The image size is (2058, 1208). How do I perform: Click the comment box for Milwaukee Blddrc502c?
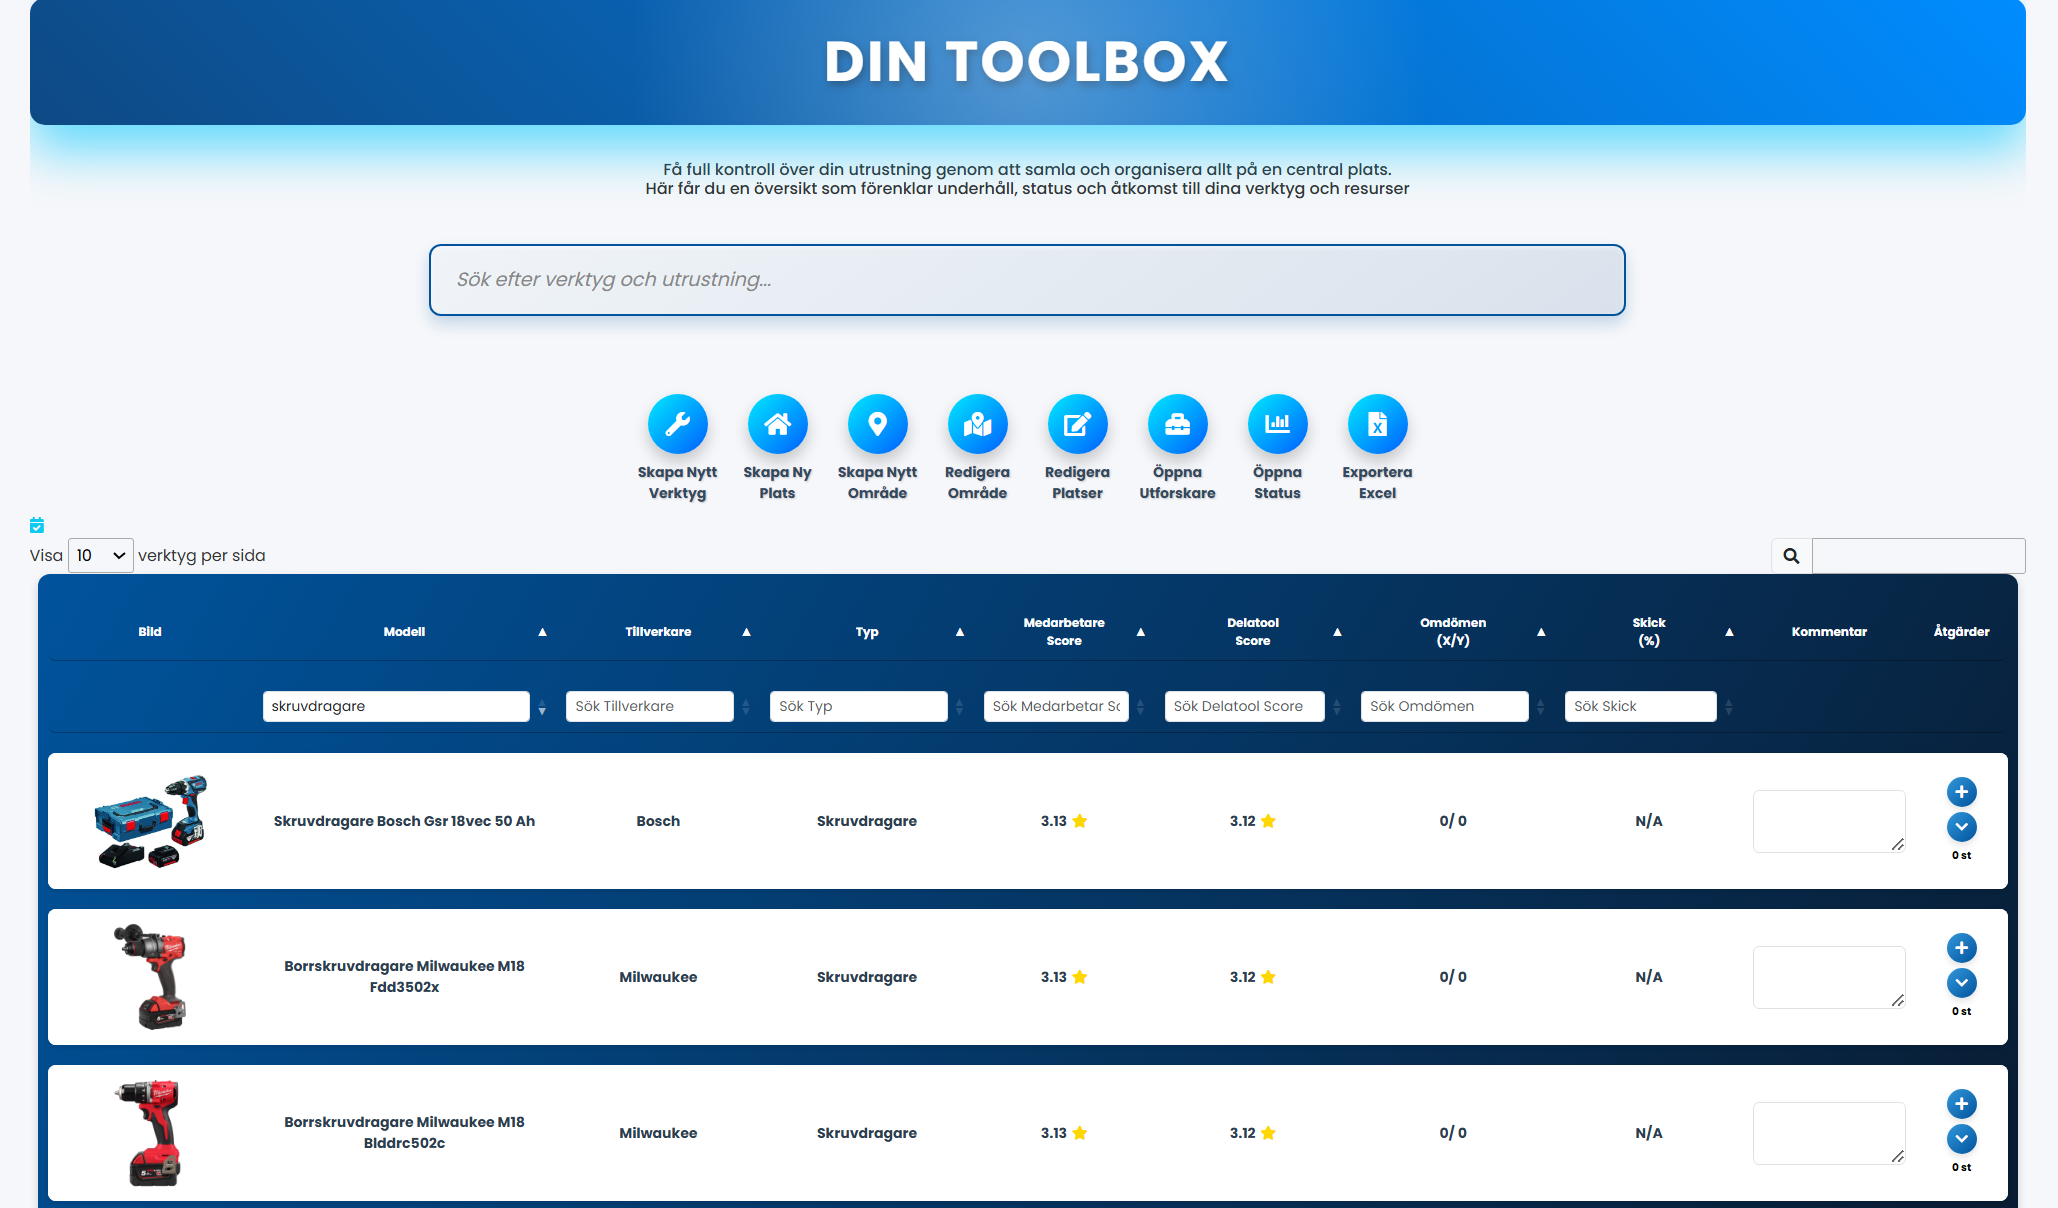click(x=1828, y=1133)
